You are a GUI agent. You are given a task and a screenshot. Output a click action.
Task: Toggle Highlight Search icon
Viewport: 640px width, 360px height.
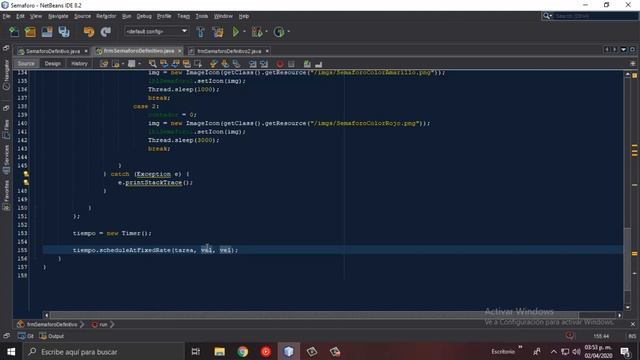(x=187, y=64)
